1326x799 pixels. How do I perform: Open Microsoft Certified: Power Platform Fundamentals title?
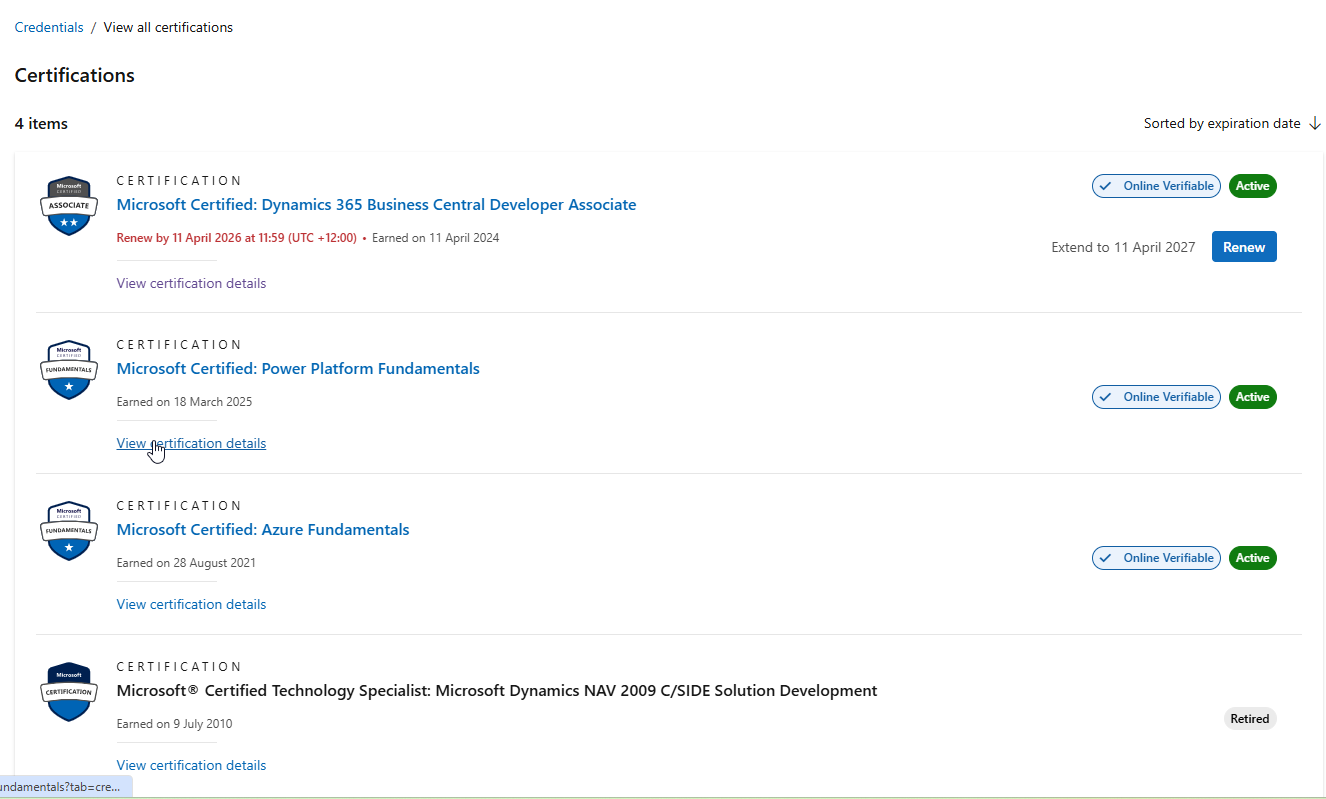click(x=298, y=369)
